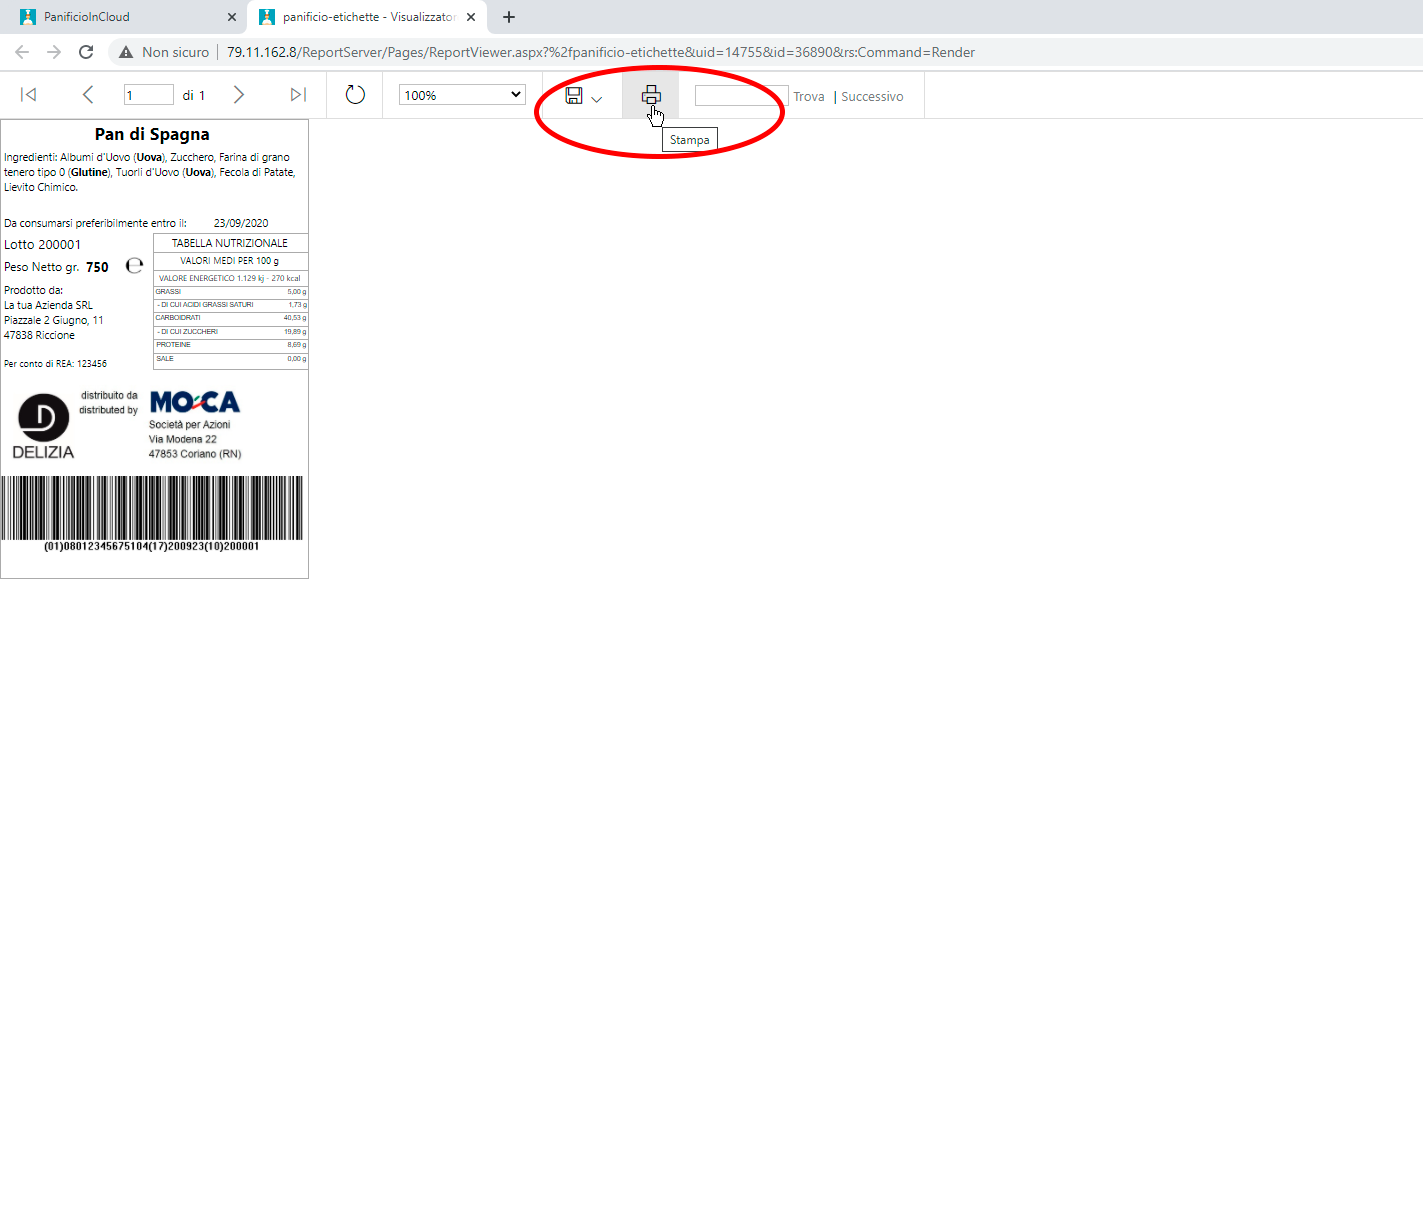Click the barcode number text

(152, 547)
